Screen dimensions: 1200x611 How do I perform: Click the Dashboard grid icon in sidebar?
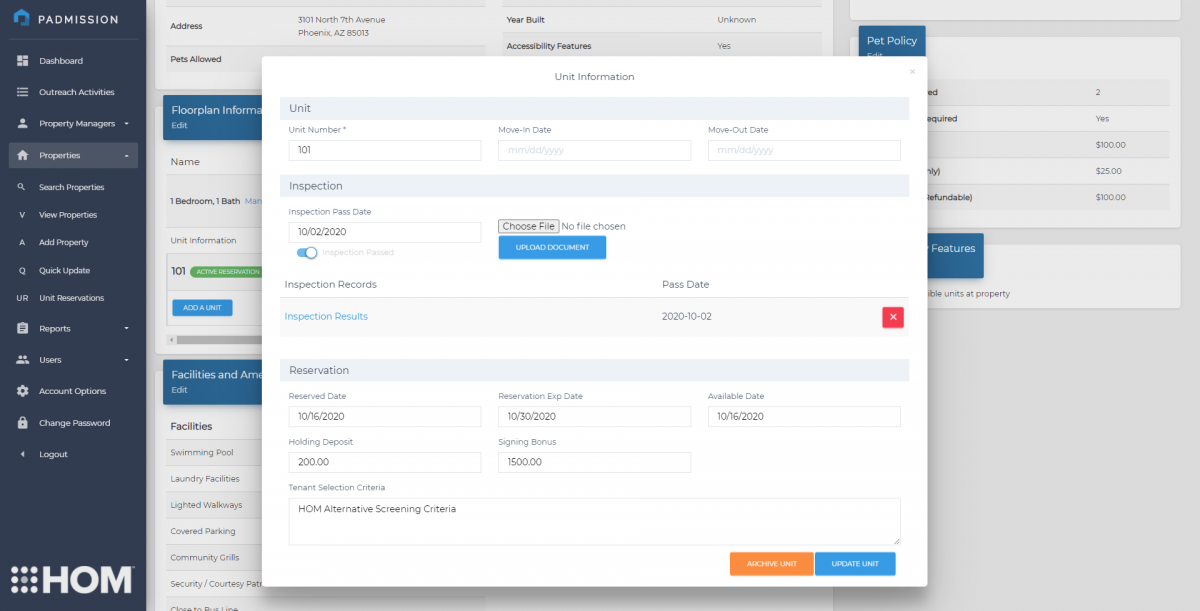coord(22,61)
